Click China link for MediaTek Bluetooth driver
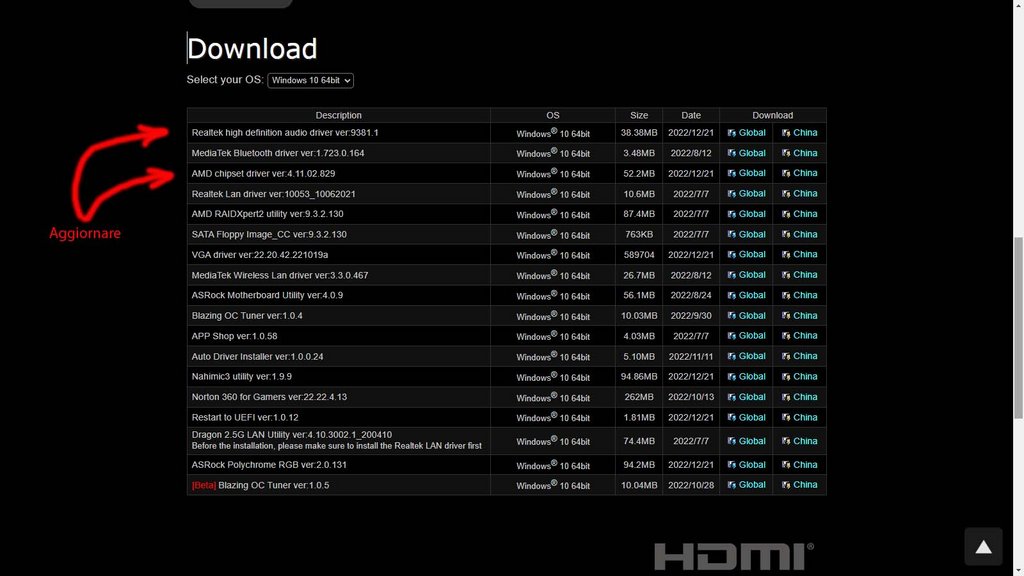1024x576 pixels. pyautogui.click(x=799, y=153)
